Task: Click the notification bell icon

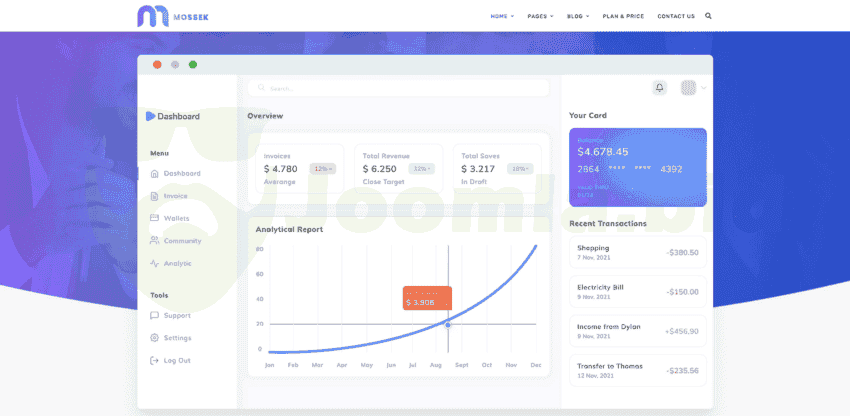Action: [659, 88]
